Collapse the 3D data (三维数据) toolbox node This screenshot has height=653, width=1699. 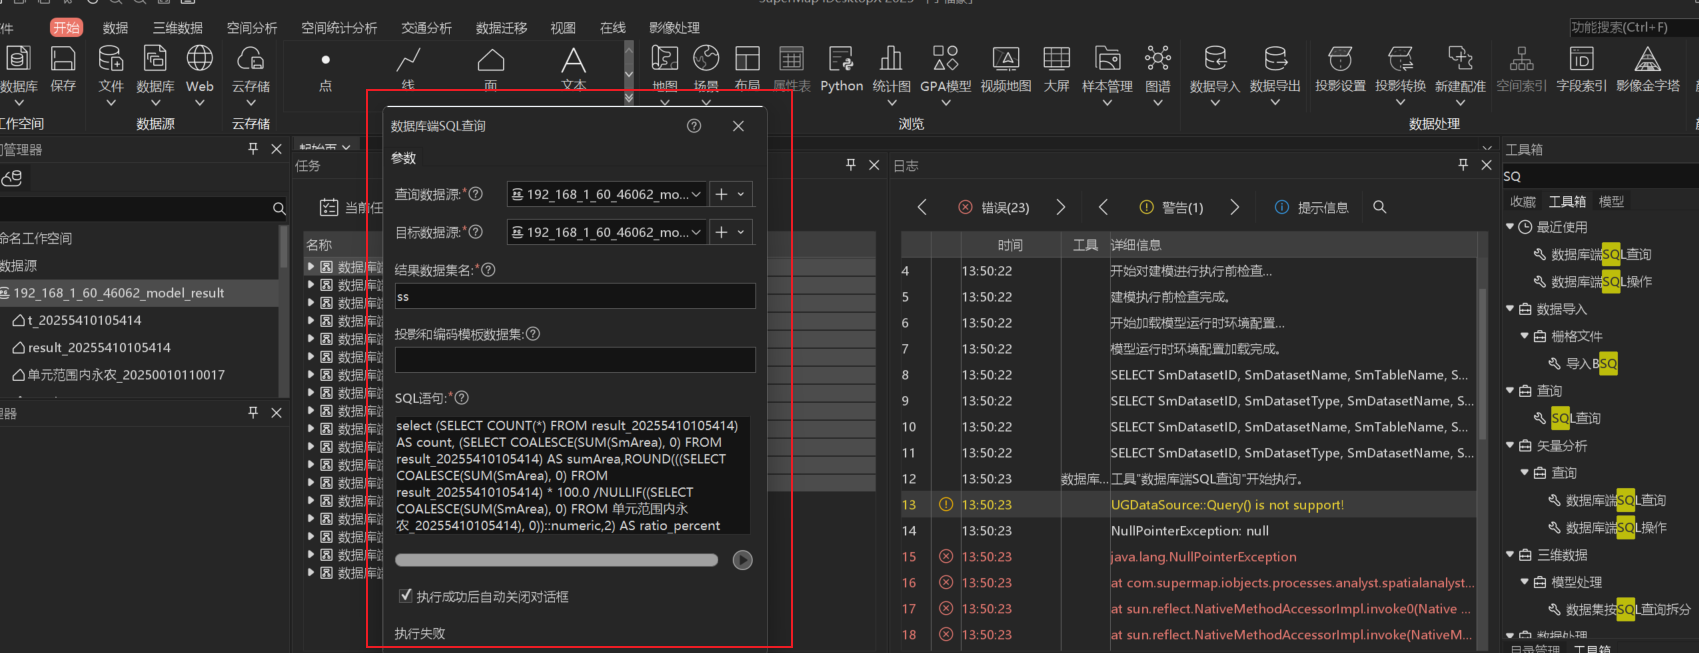1510,555
